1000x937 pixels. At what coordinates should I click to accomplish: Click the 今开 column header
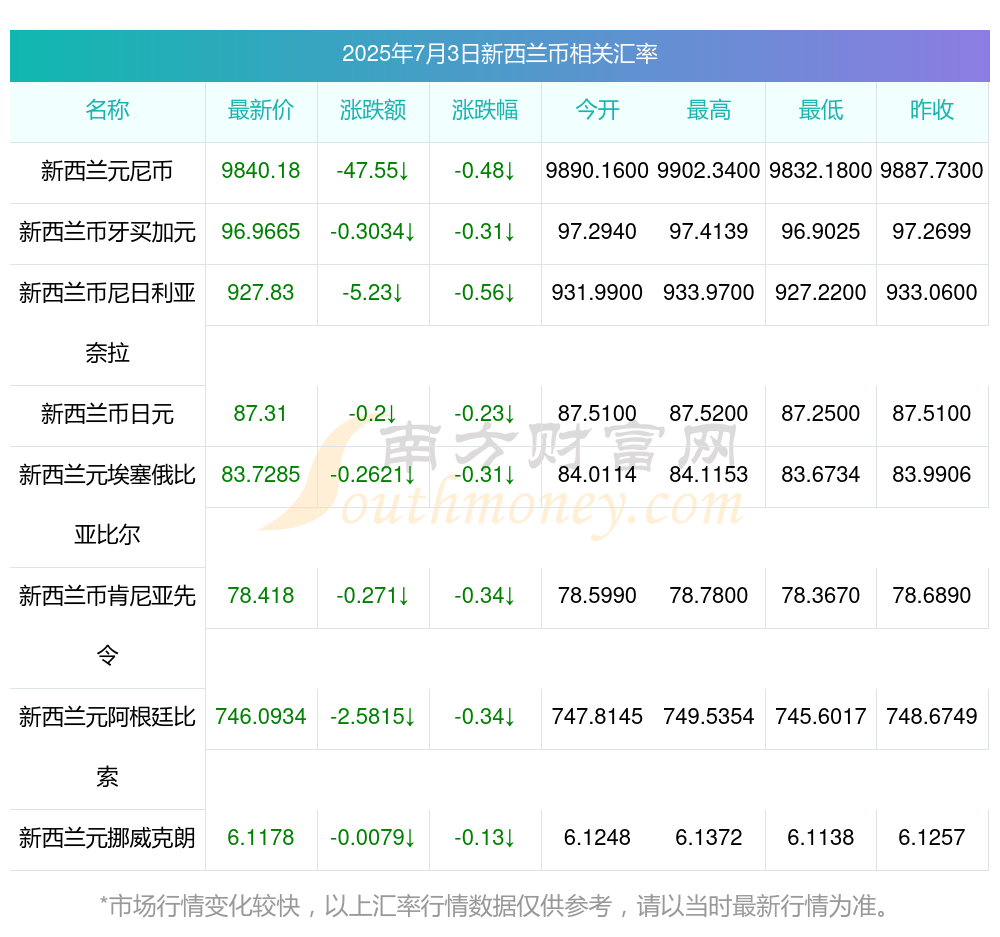pyautogui.click(x=597, y=110)
